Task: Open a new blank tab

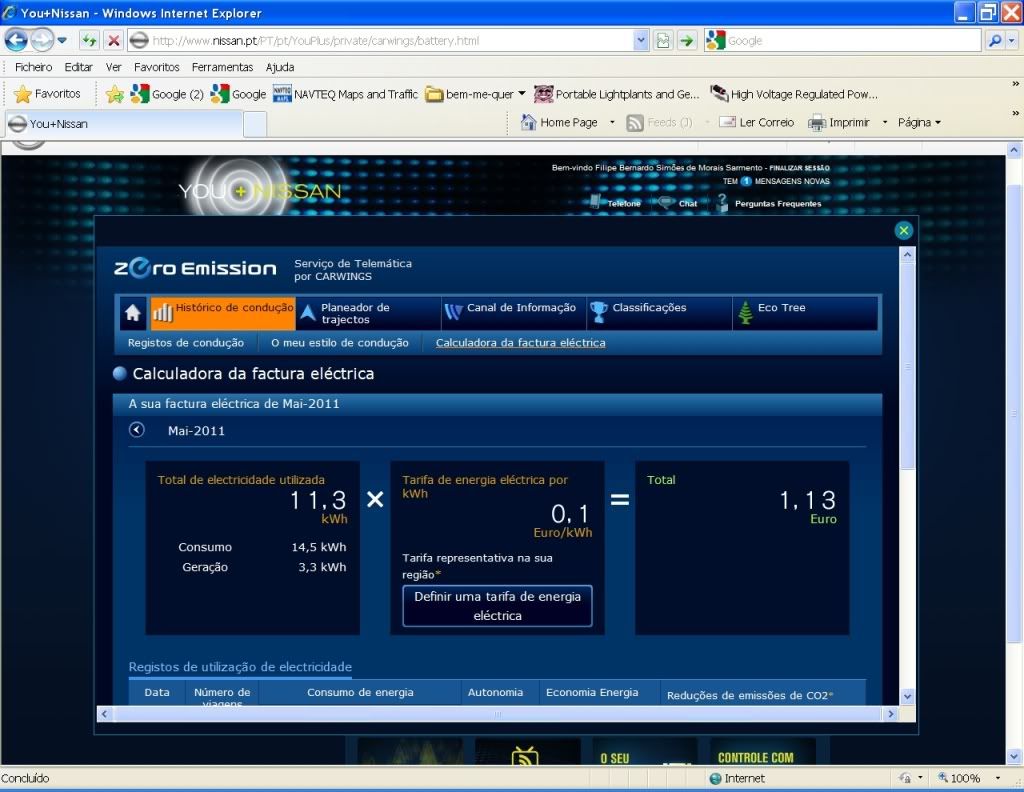Action: pos(255,124)
